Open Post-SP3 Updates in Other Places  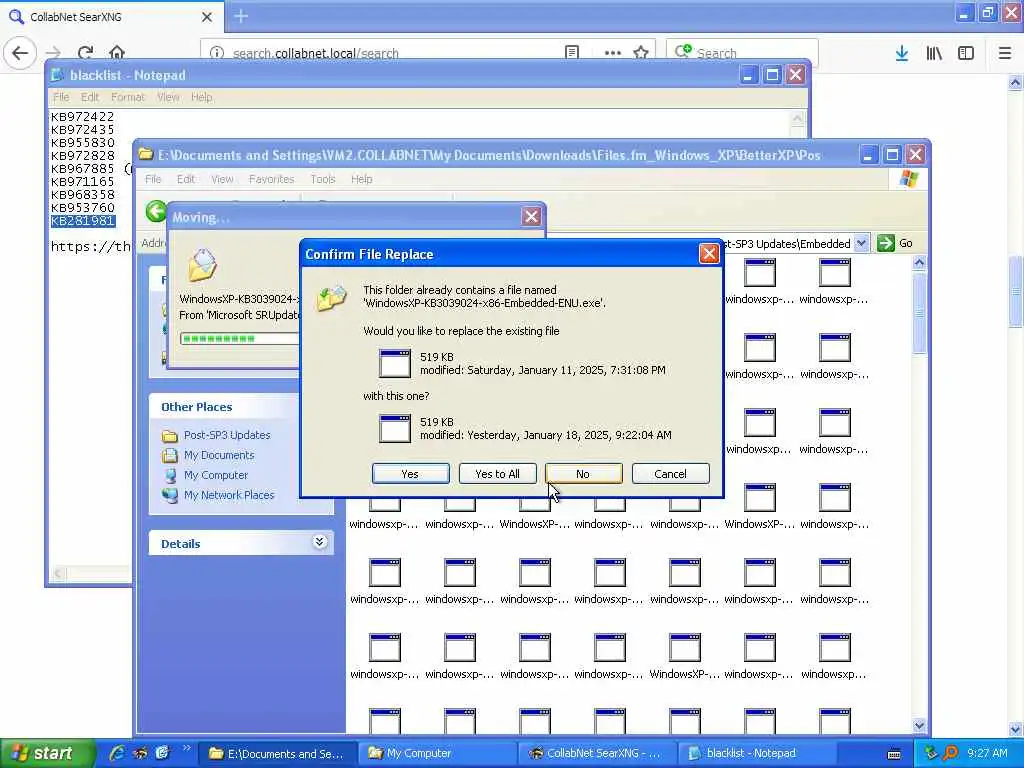(x=227, y=435)
